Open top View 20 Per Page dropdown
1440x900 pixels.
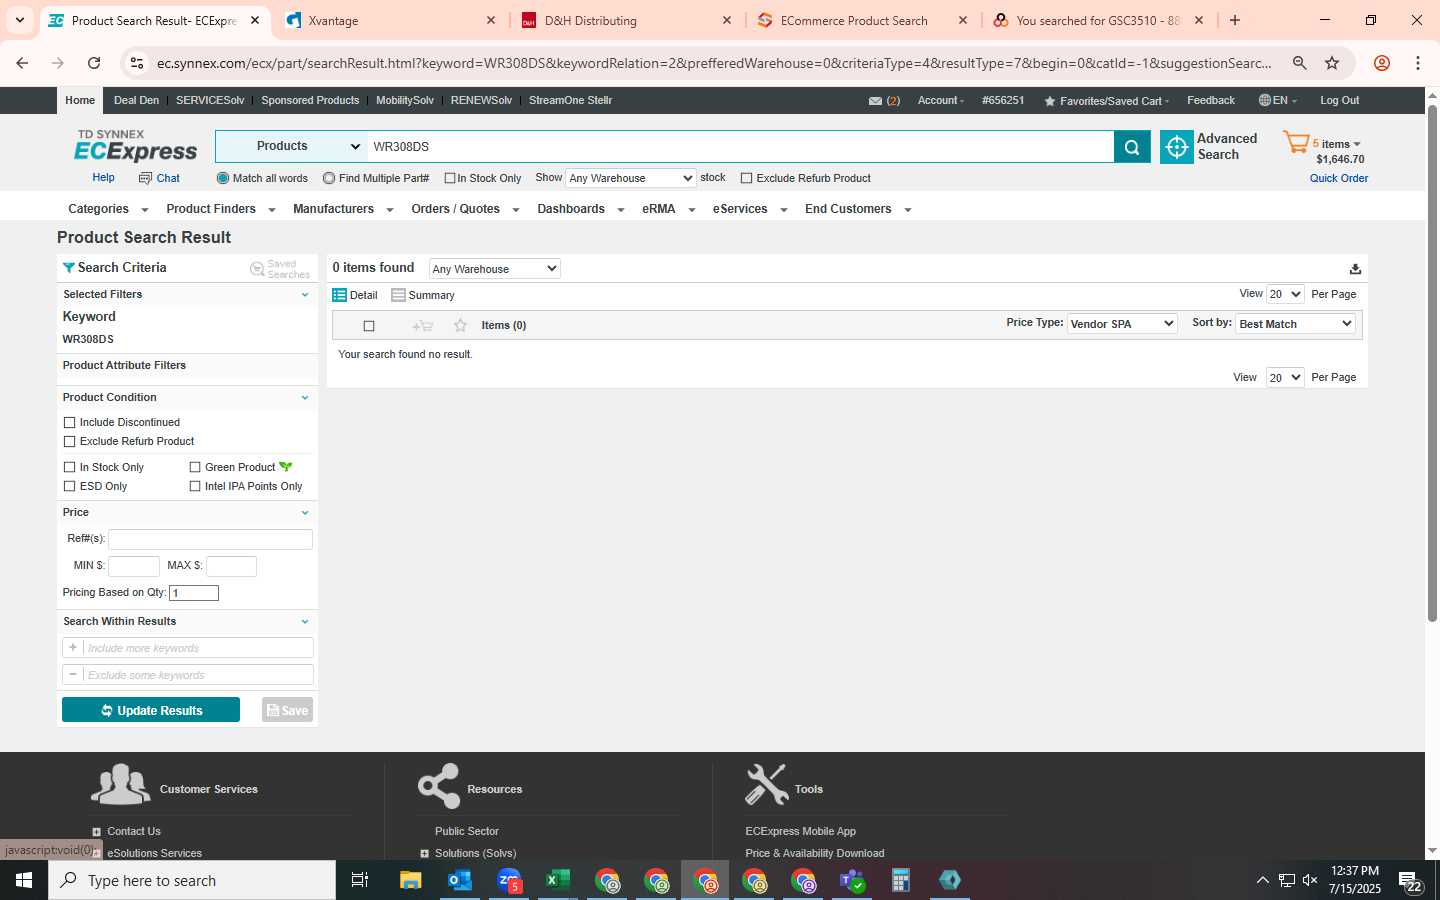(x=1285, y=294)
